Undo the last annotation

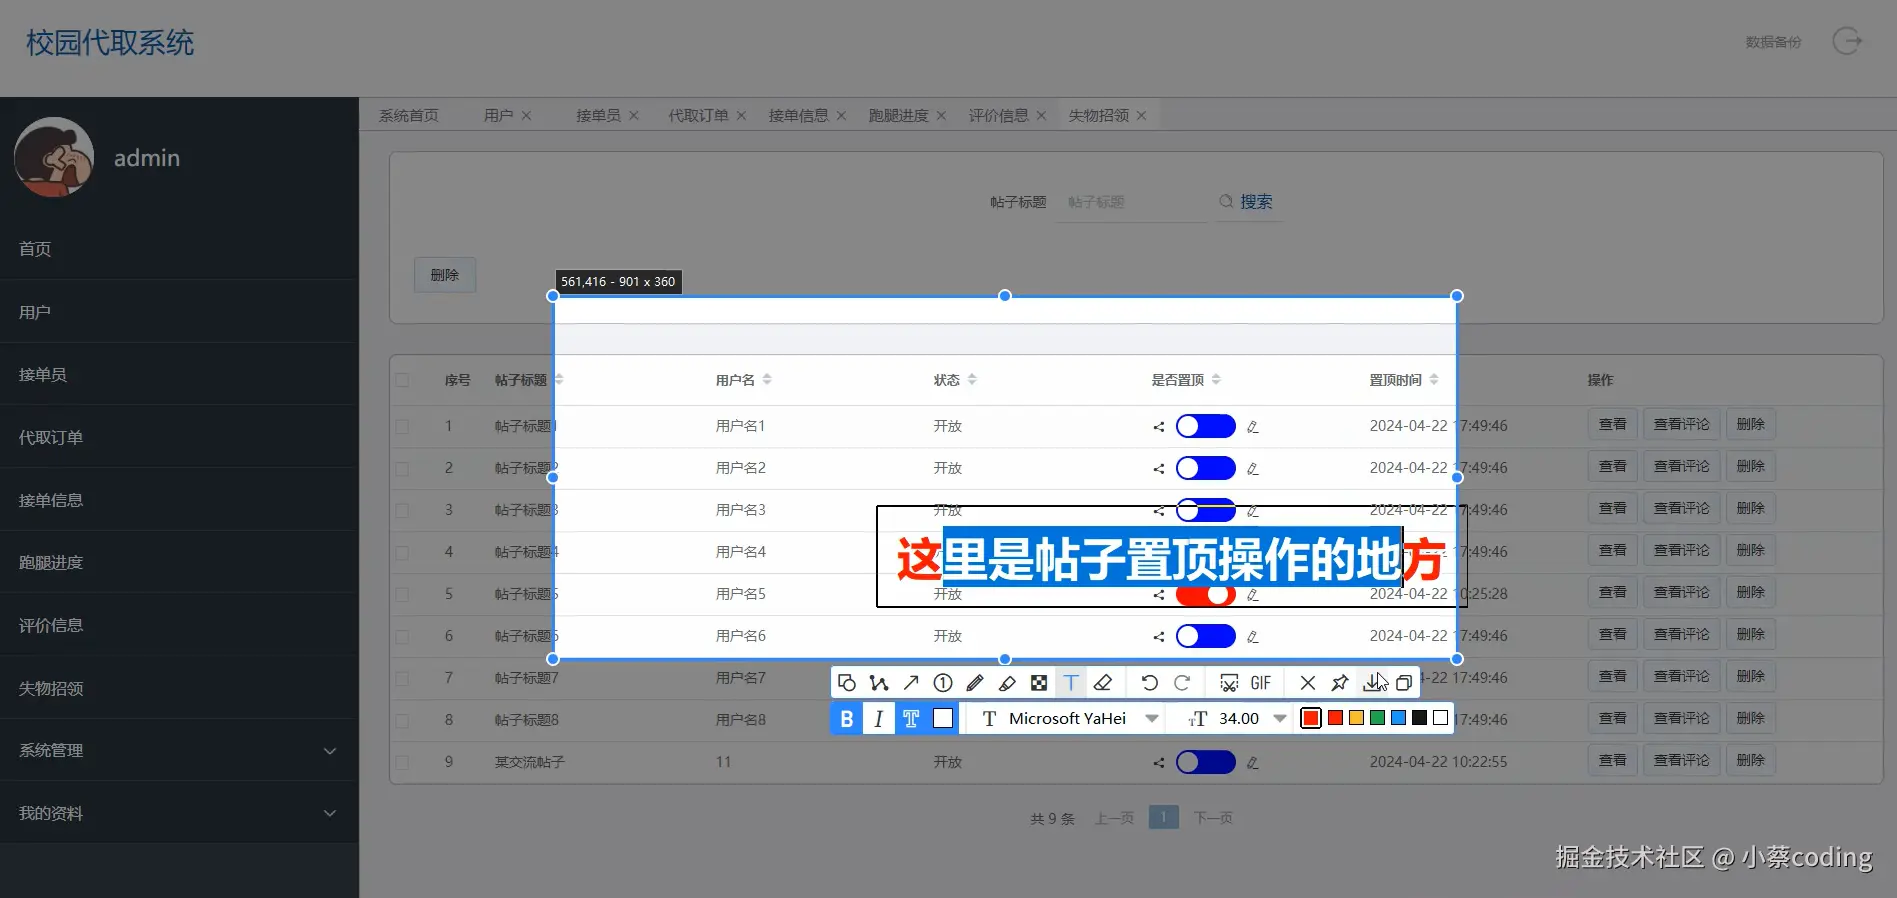[x=1150, y=683]
